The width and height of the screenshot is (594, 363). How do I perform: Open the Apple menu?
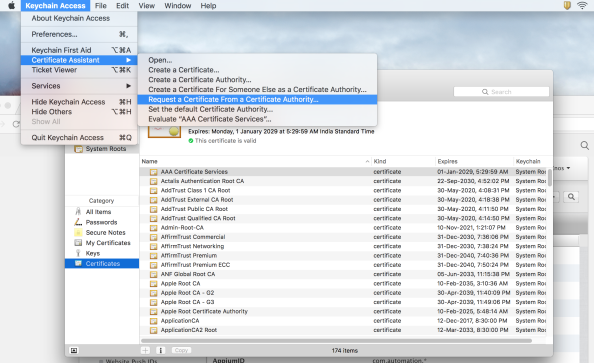(12, 6)
